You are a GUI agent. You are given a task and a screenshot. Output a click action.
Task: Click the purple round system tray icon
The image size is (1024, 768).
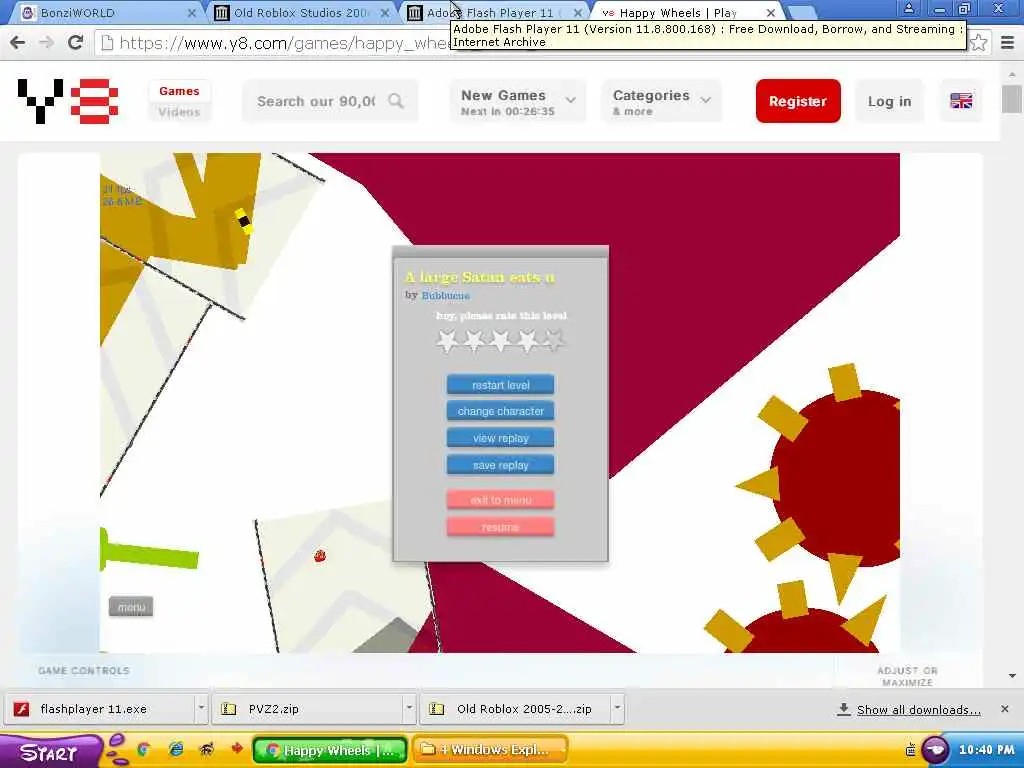[935, 750]
